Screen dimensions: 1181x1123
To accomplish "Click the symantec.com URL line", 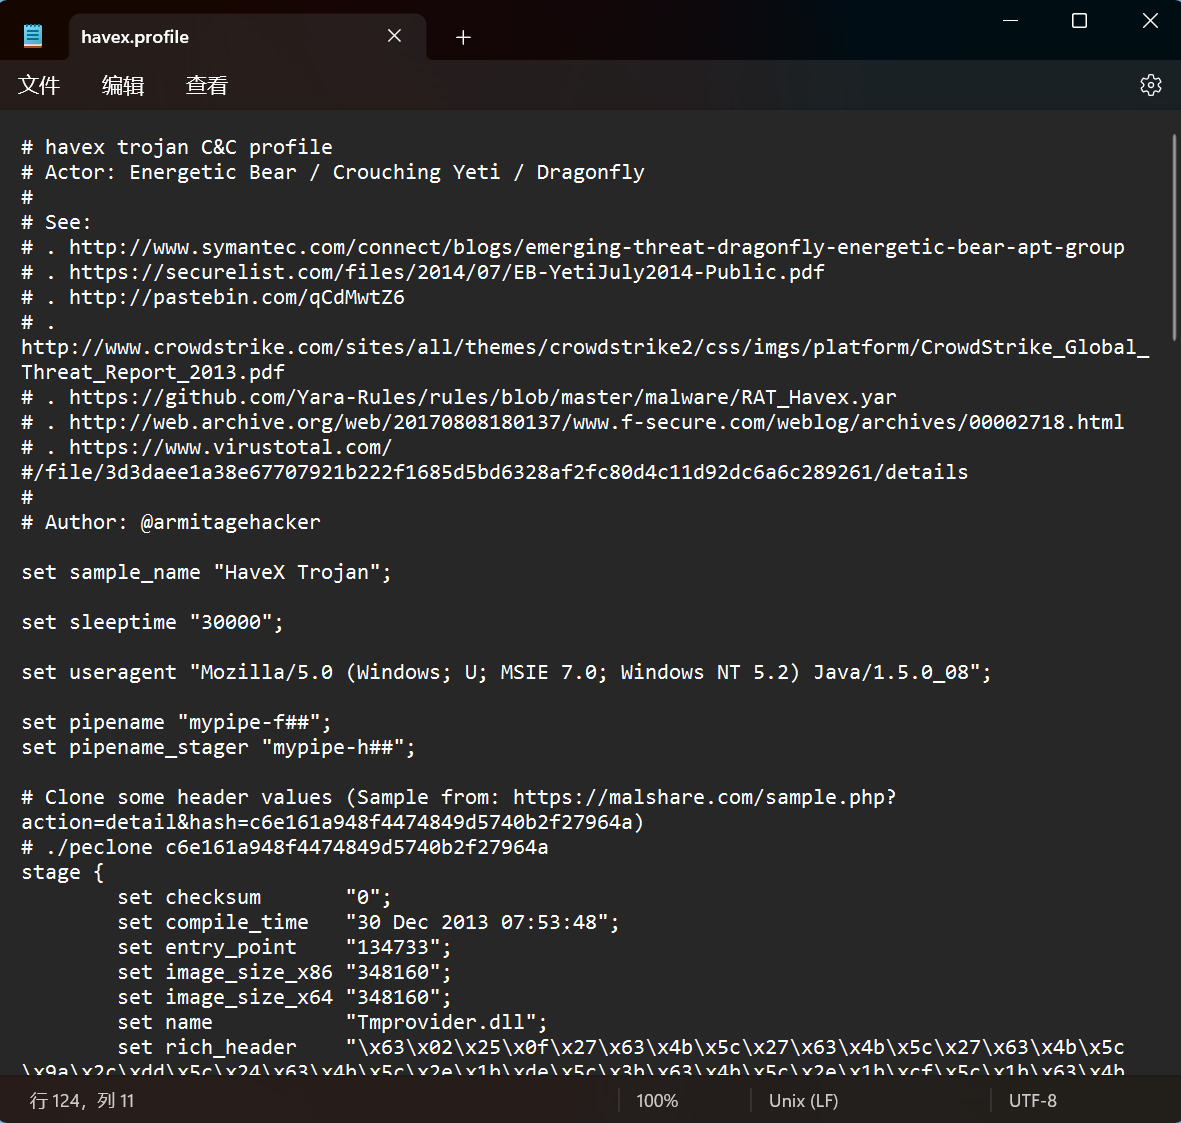I will pyautogui.click(x=572, y=247).
